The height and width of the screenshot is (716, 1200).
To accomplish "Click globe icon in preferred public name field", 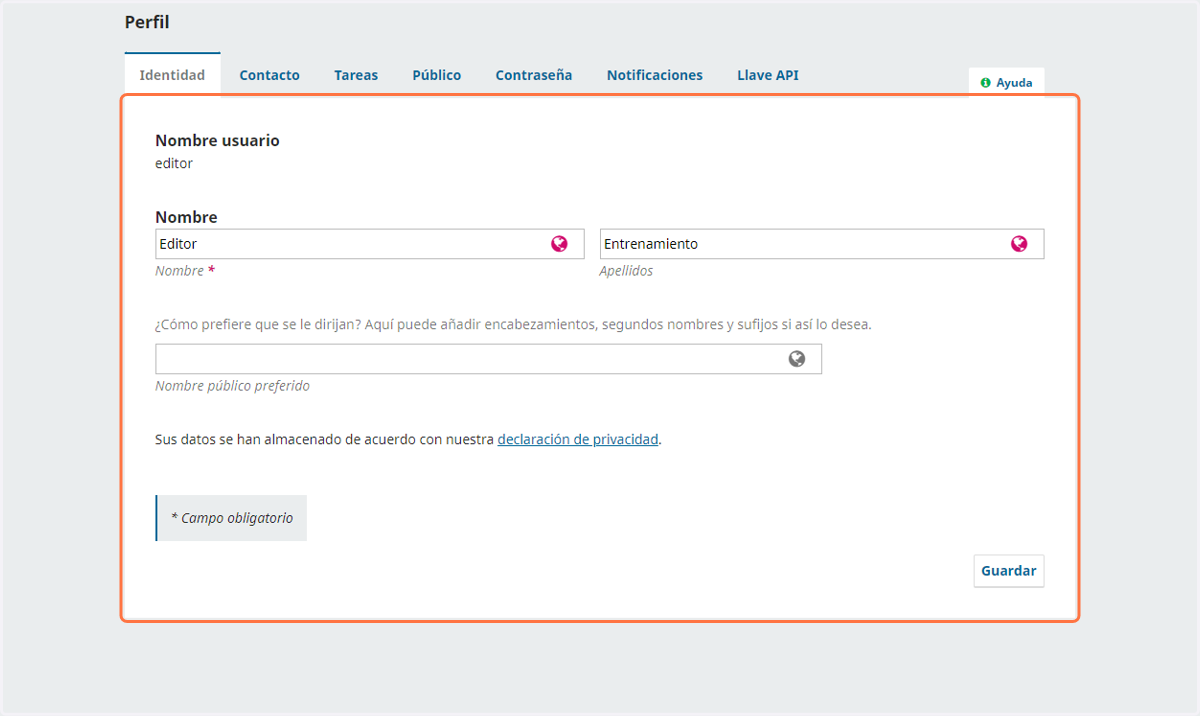I will [x=797, y=359].
